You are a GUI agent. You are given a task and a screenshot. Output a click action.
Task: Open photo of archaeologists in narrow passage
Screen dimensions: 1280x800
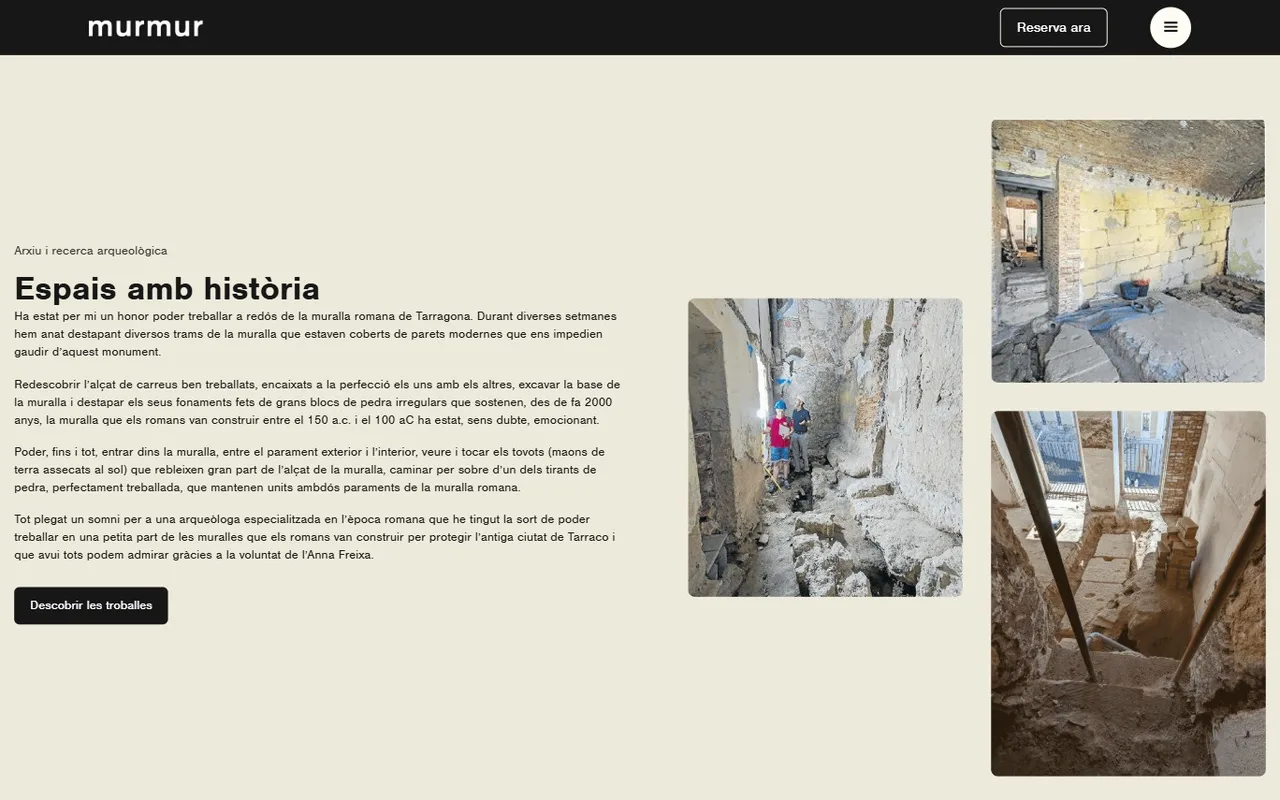click(825, 447)
